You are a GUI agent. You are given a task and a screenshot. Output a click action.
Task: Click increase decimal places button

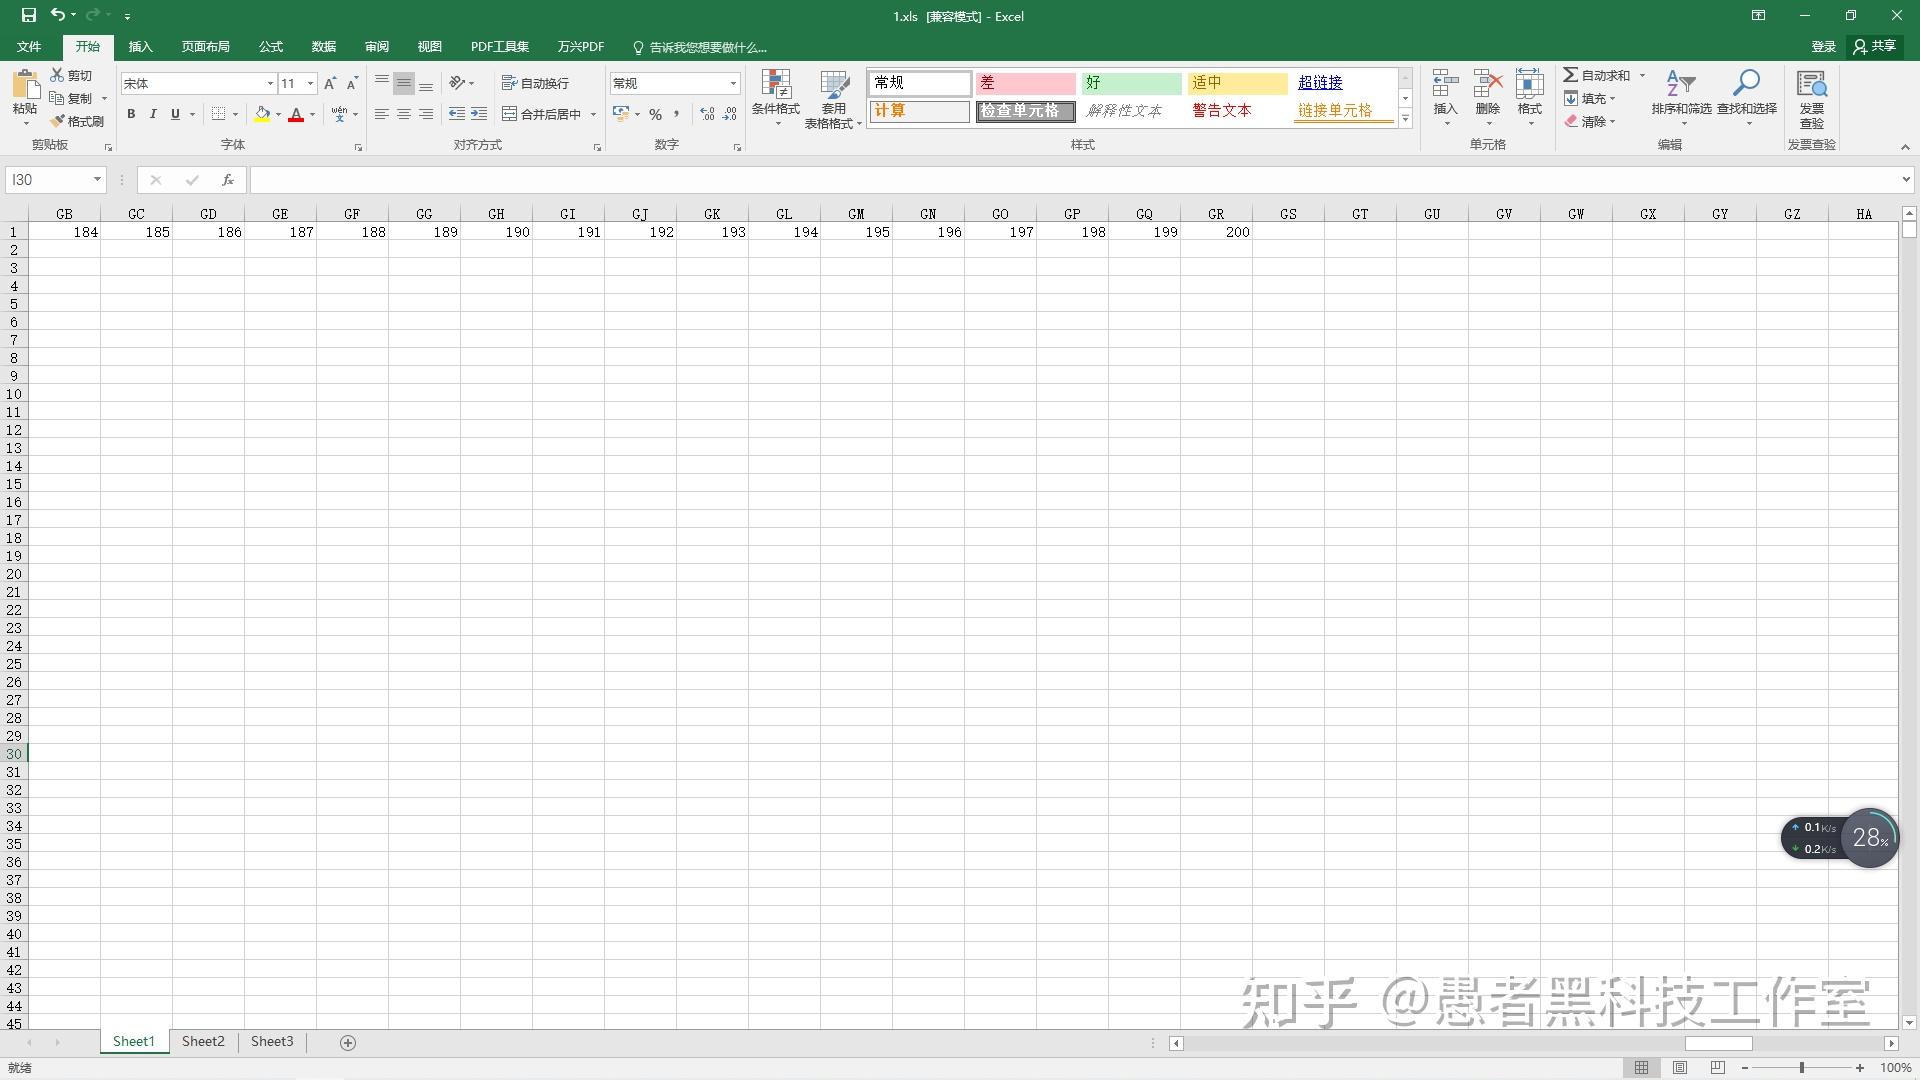pos(706,114)
